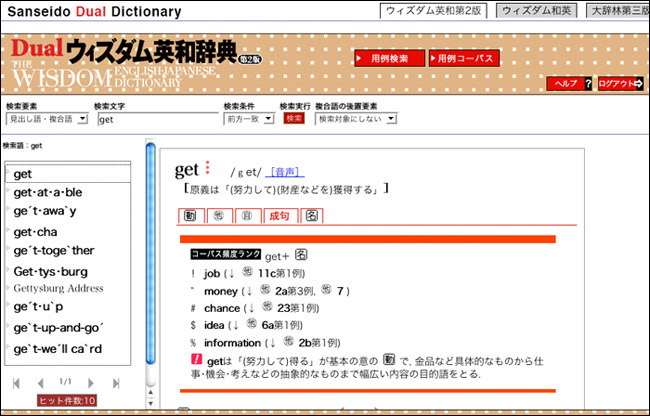
Task: Open the ウィズダム英和第2版 dictionary tab
Action: [433, 11]
